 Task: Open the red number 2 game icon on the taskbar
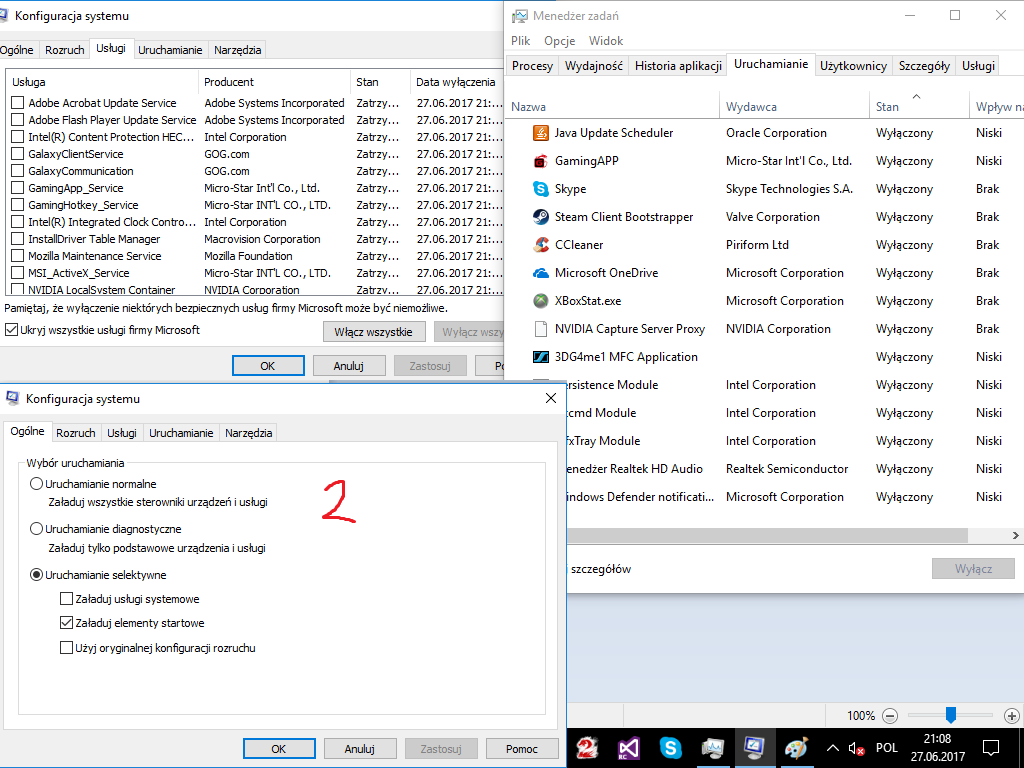(x=587, y=748)
